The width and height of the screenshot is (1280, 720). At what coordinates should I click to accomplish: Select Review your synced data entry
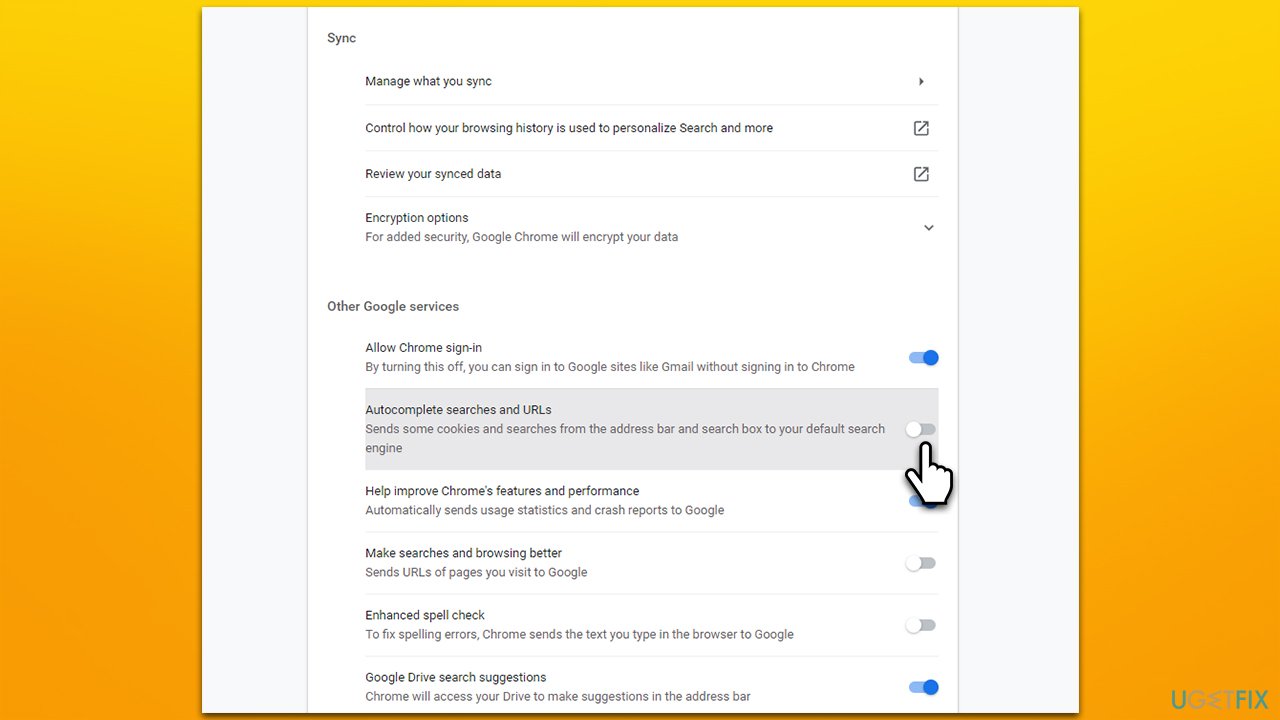(x=651, y=174)
